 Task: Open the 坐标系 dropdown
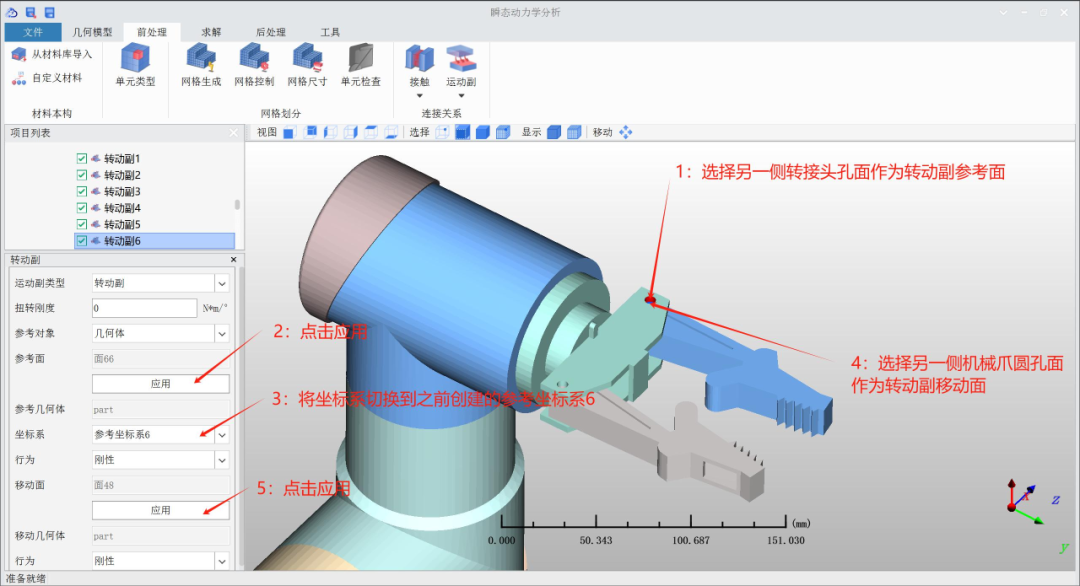coord(222,435)
